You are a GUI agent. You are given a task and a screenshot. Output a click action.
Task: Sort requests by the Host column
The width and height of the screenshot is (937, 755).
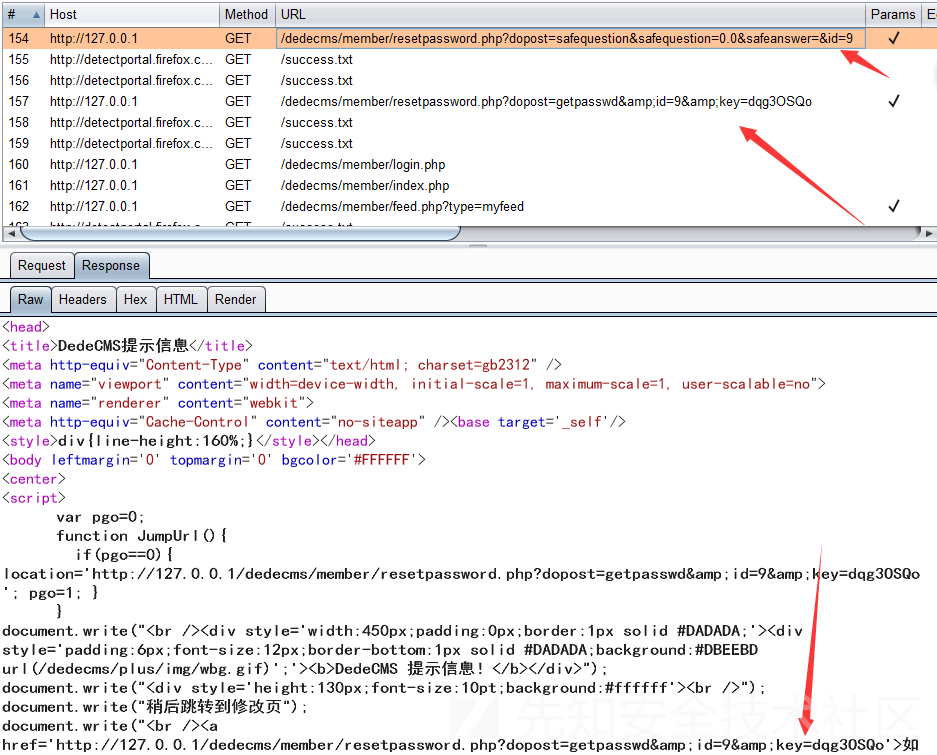coord(130,14)
